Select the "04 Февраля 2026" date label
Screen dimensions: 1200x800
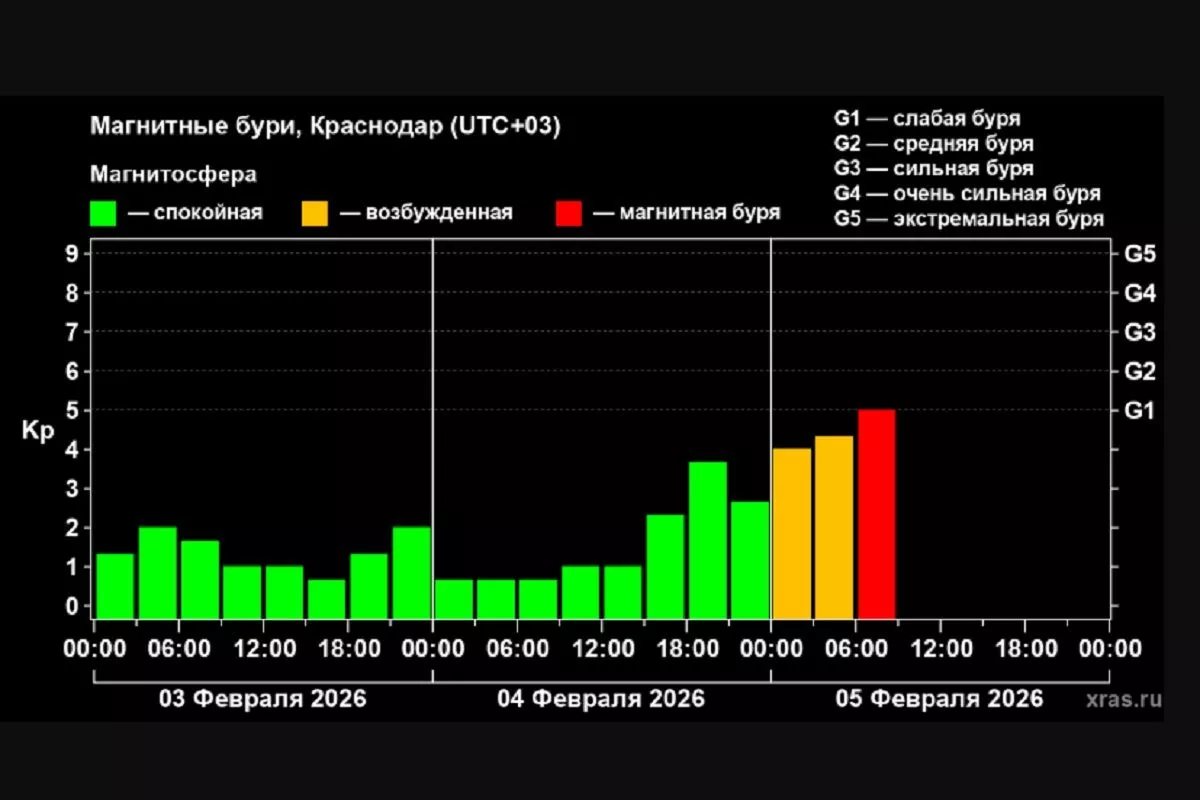601,698
